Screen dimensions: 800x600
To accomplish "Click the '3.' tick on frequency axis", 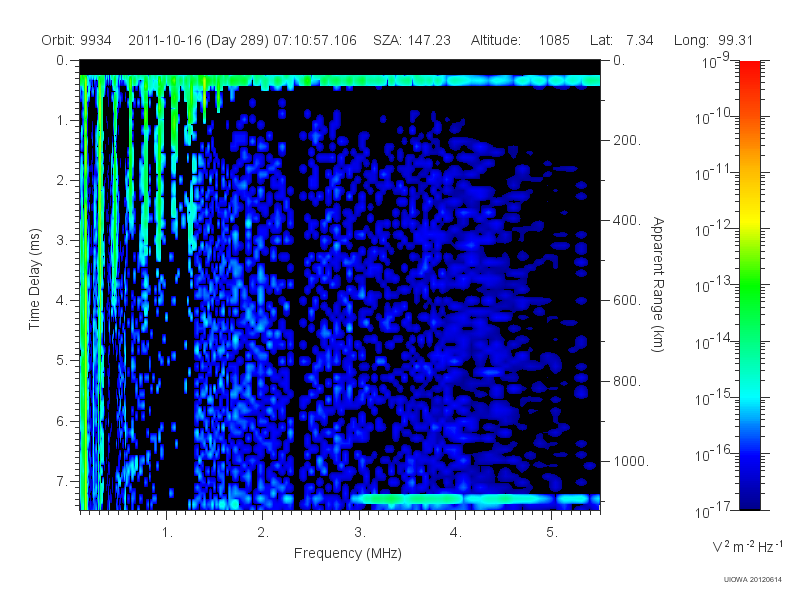I will tap(360, 533).
